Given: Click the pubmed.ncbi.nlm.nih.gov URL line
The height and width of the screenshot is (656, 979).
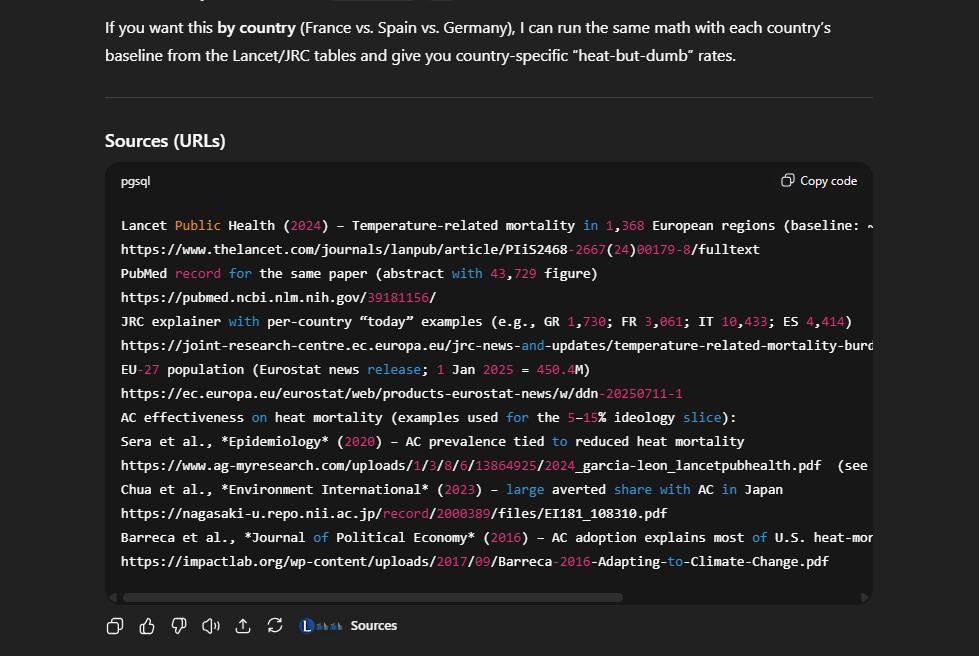Looking at the screenshot, I should (x=278, y=298).
